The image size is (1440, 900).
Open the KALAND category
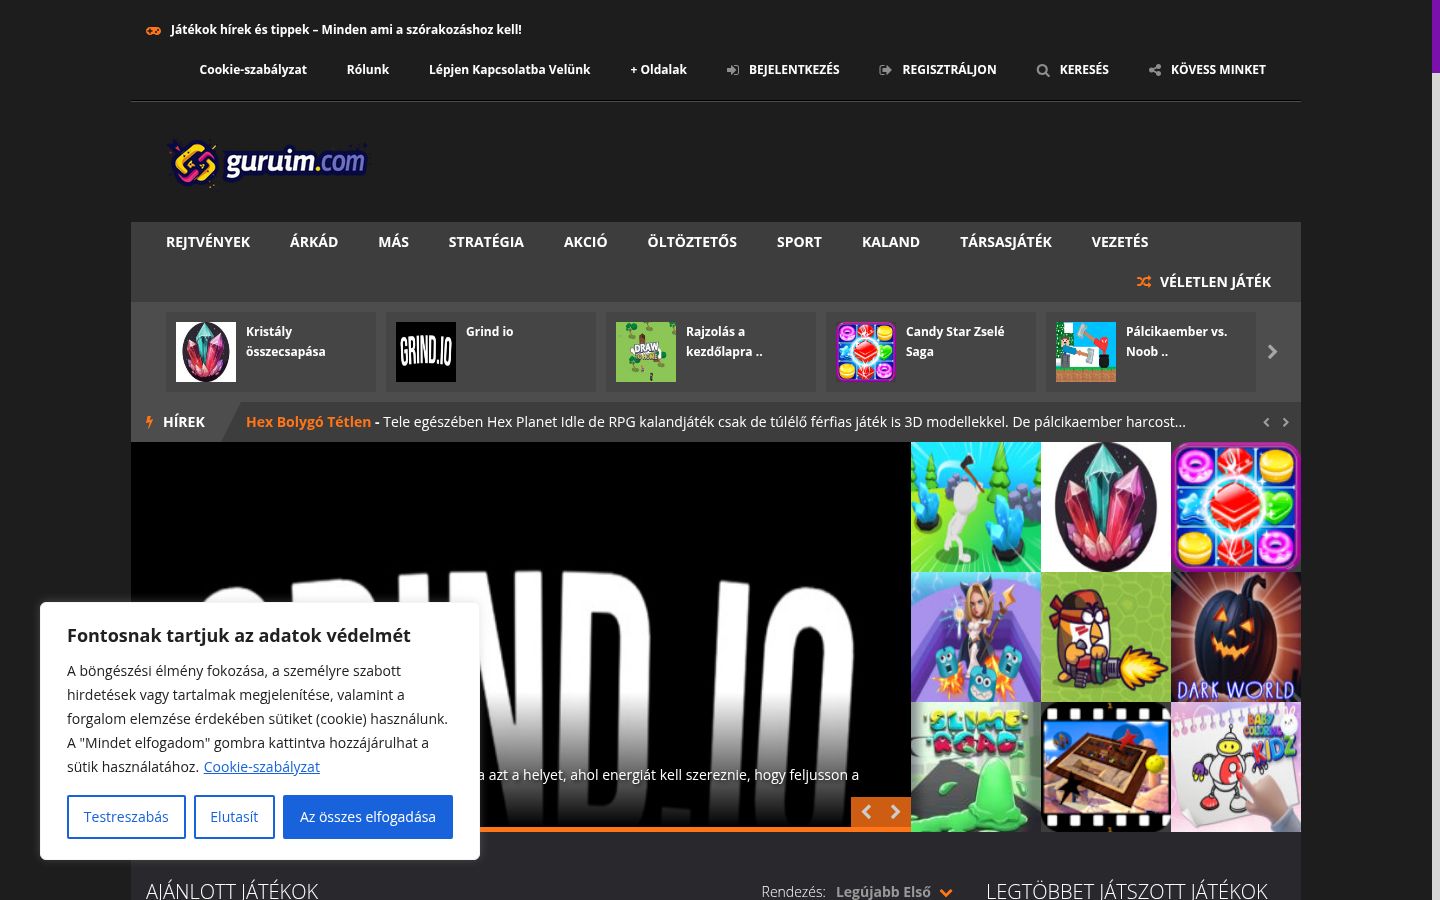(x=891, y=242)
